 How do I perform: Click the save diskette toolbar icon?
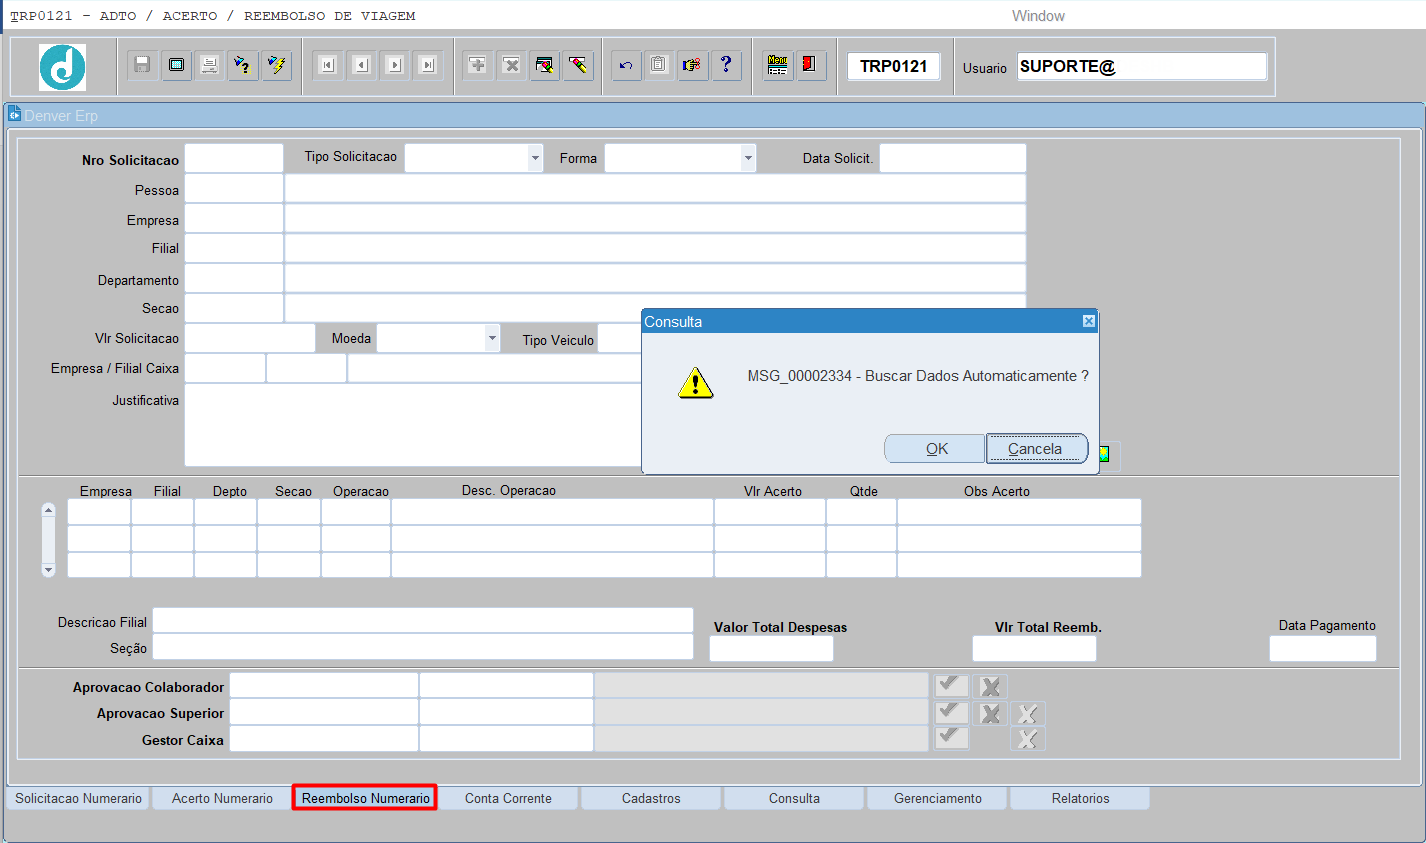click(143, 65)
